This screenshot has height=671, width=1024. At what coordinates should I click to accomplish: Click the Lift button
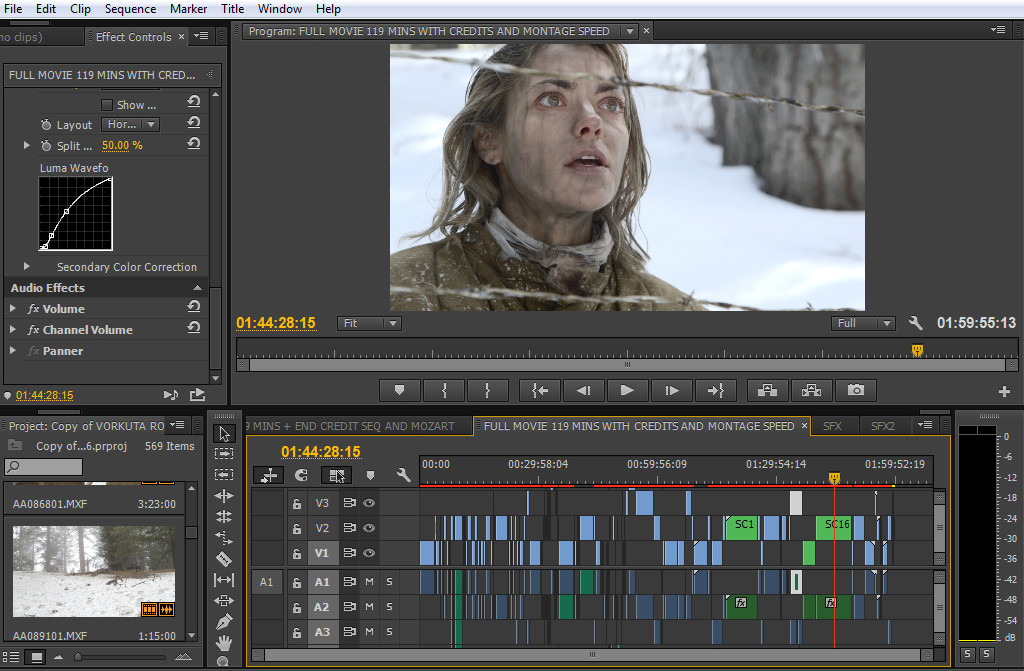[x=767, y=391]
